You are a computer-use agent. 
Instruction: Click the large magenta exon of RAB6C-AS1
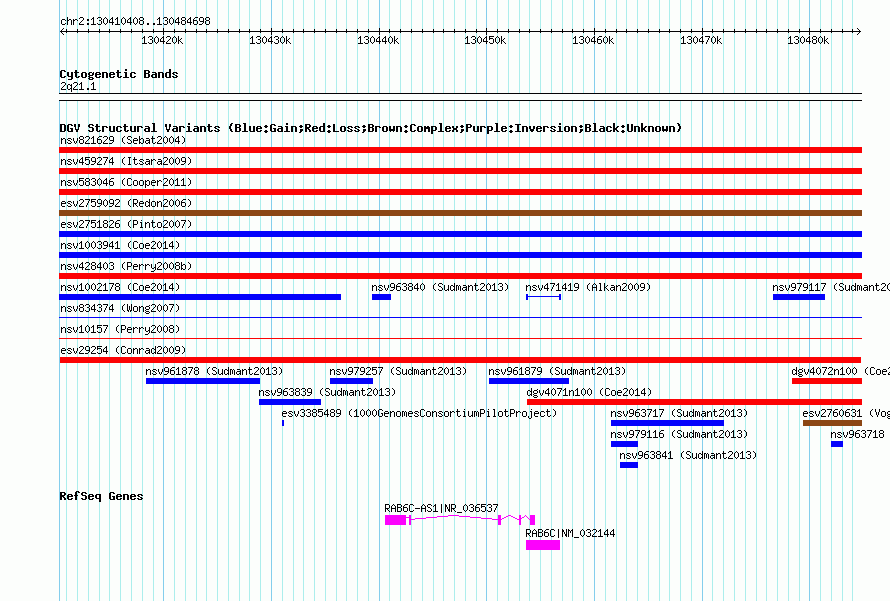coord(396,520)
